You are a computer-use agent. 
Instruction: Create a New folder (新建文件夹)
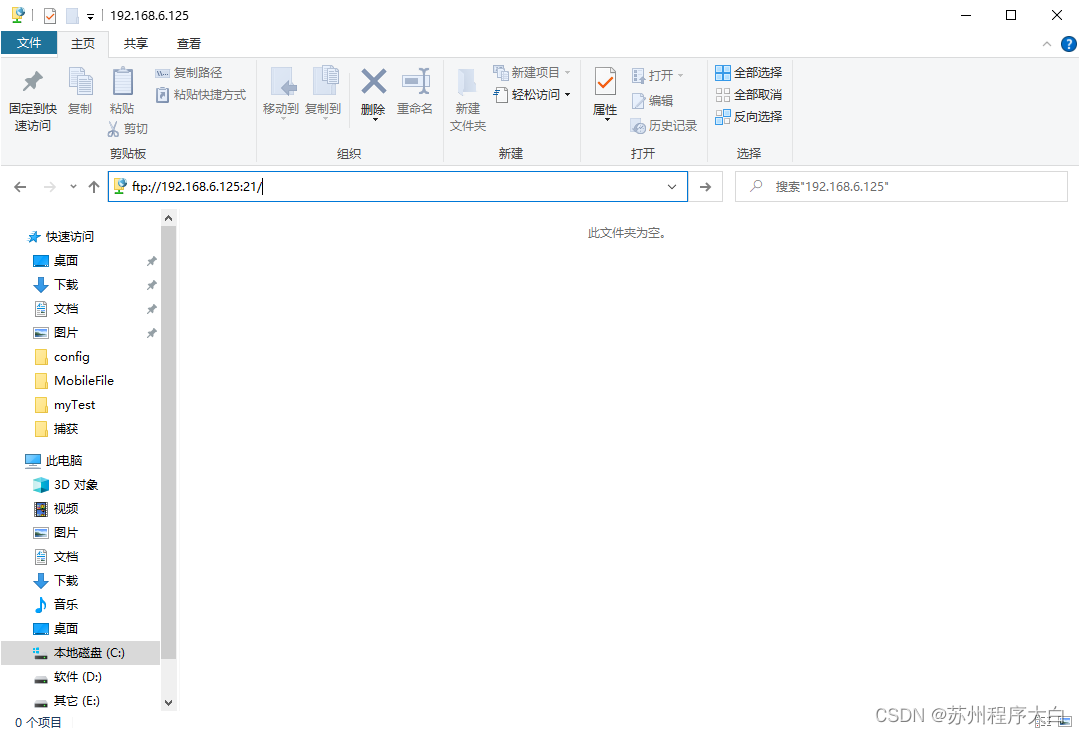click(x=468, y=98)
